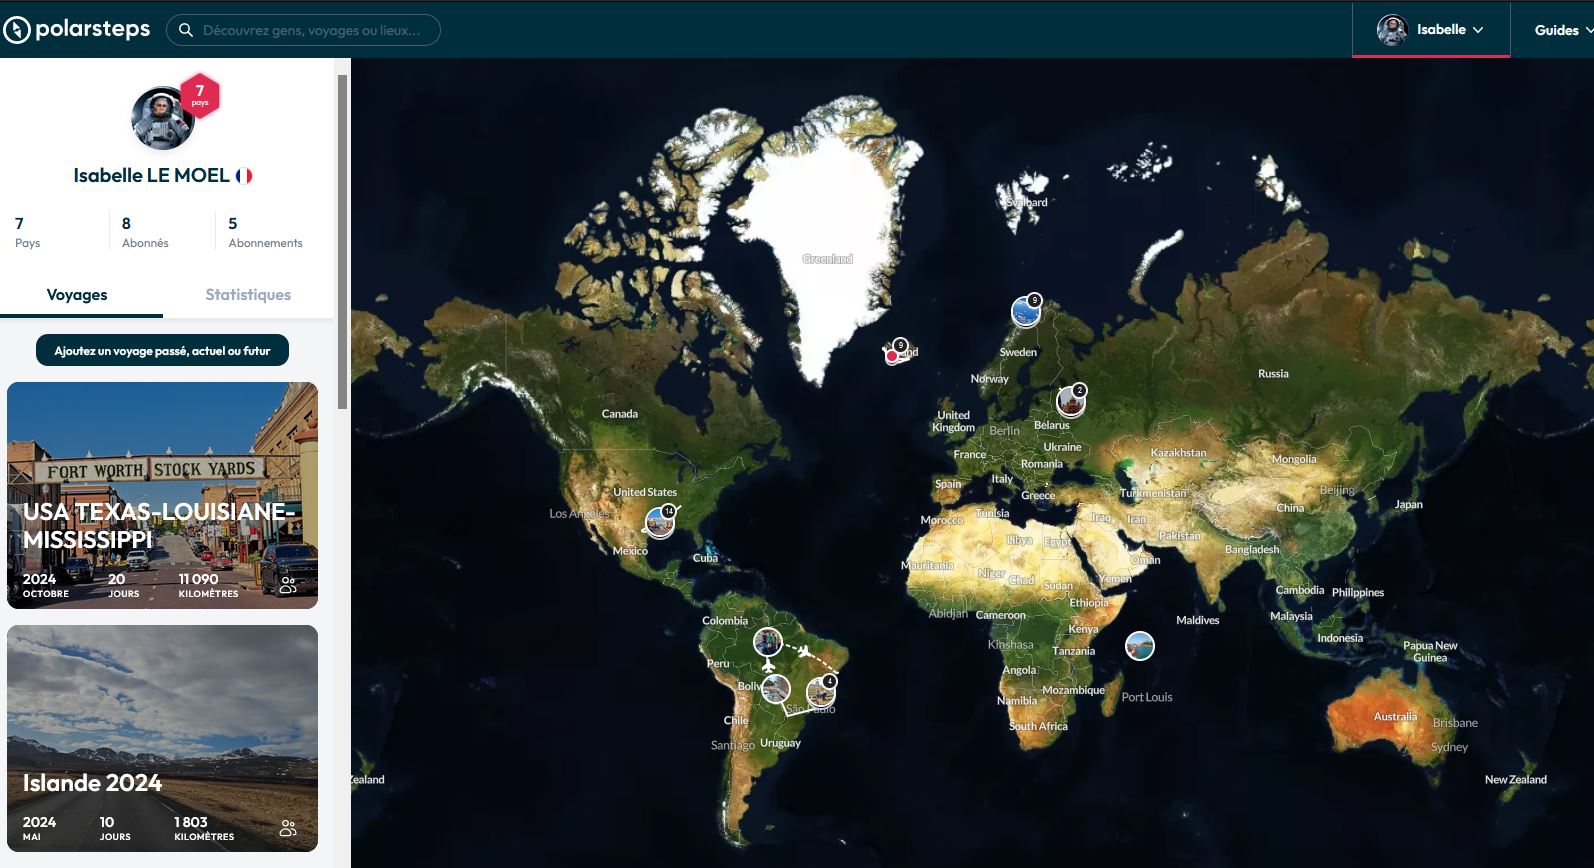This screenshot has width=1594, height=868.
Task: Click the travel buddies icon on the USA trip card
Action: pos(288,585)
